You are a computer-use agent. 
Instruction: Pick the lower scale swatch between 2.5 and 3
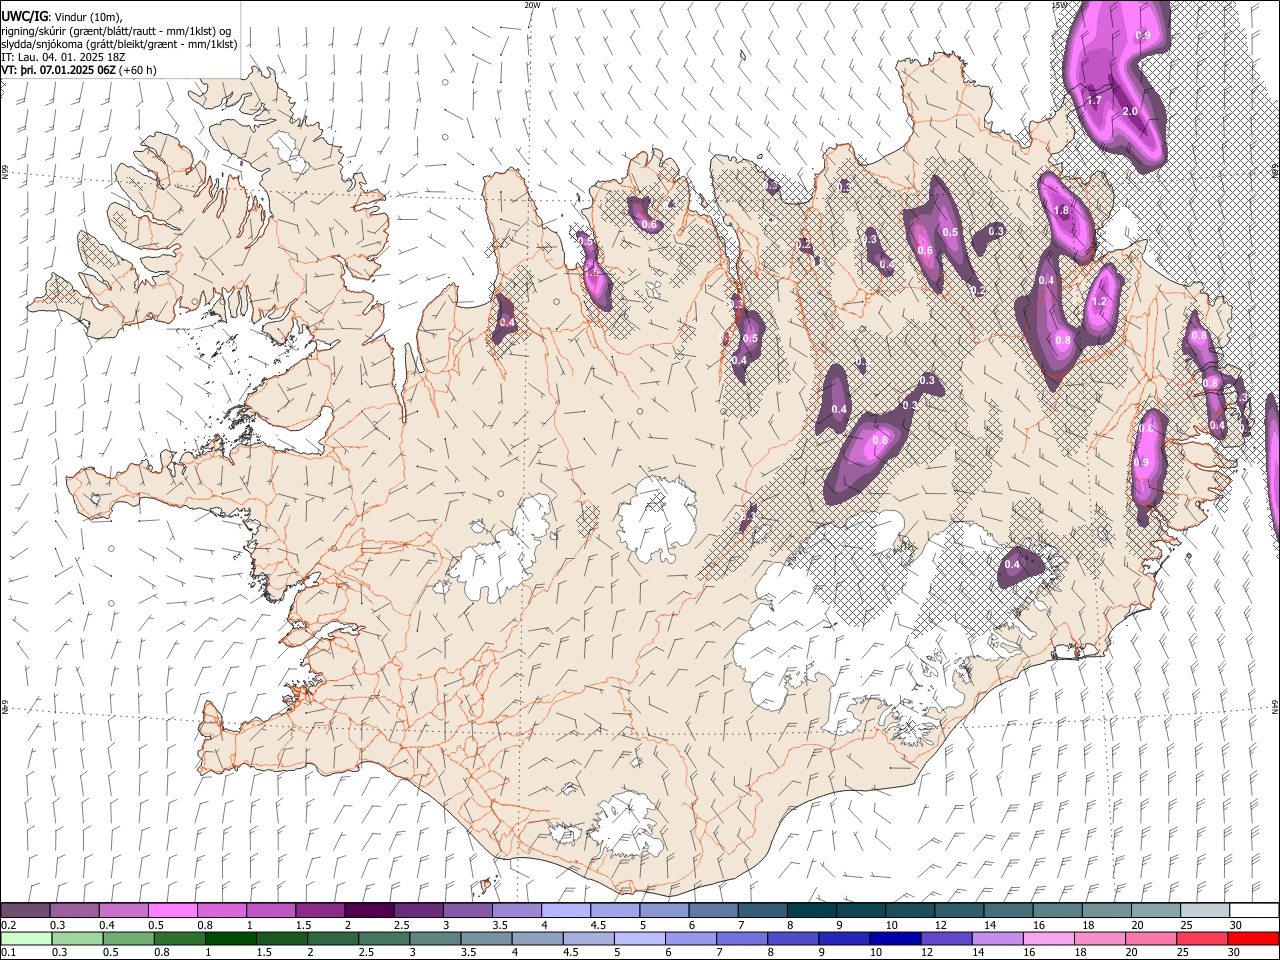(x=384, y=938)
